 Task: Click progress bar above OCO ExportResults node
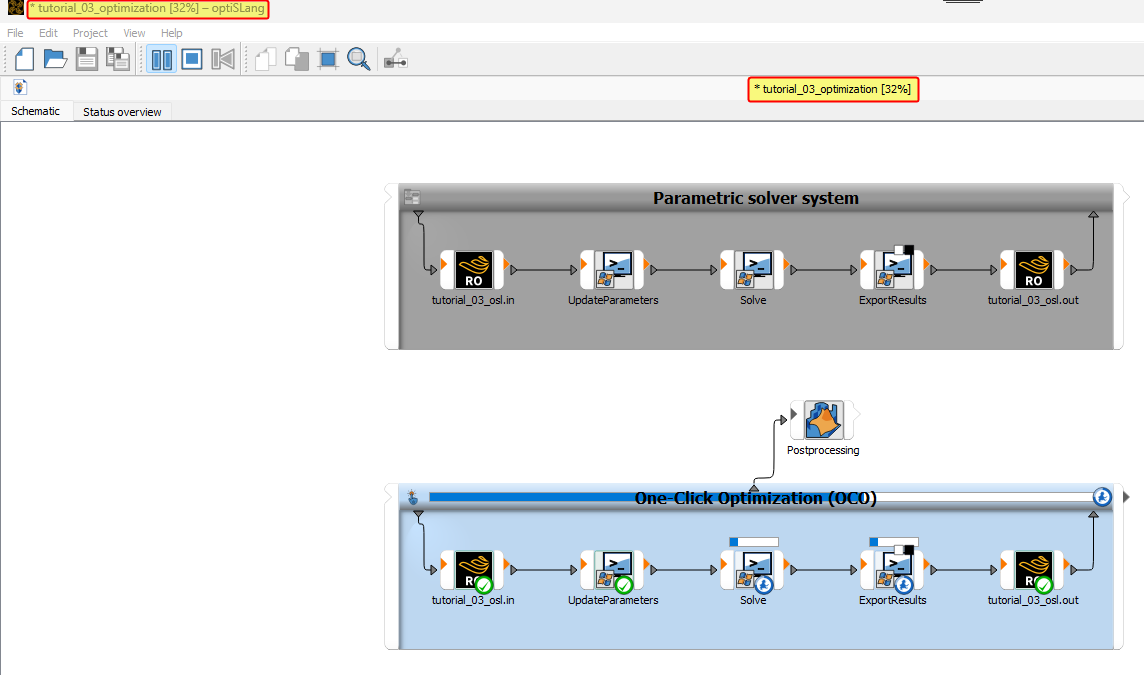pyautogui.click(x=894, y=541)
